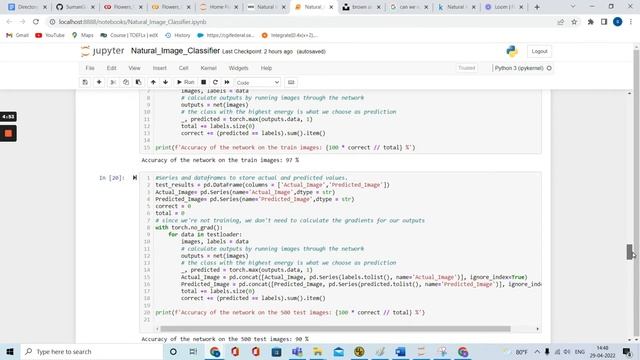The image size is (640, 360).
Task: Restart the kernel with circular arrow icon
Action: [215, 82]
